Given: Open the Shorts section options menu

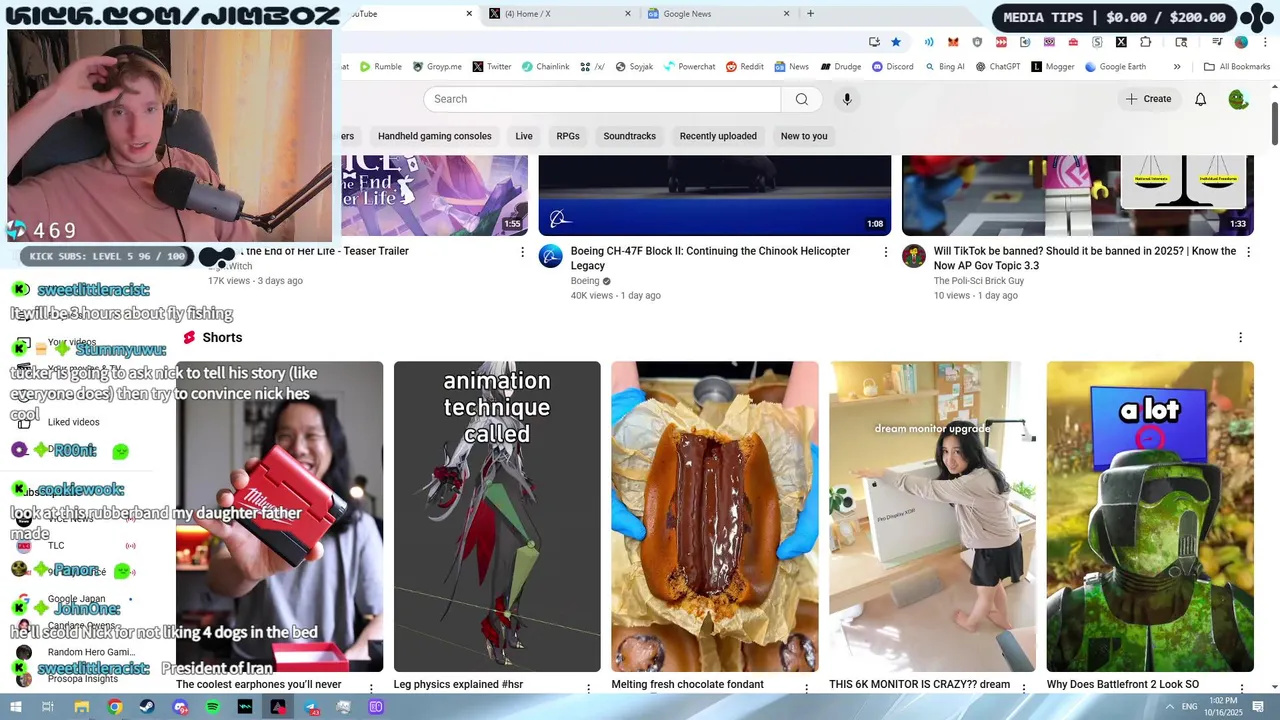Looking at the screenshot, I should tap(1240, 338).
